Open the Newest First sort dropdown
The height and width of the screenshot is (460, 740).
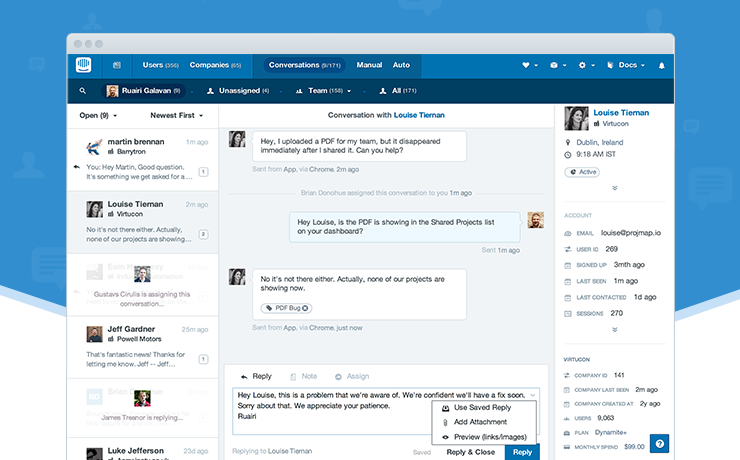coord(175,115)
